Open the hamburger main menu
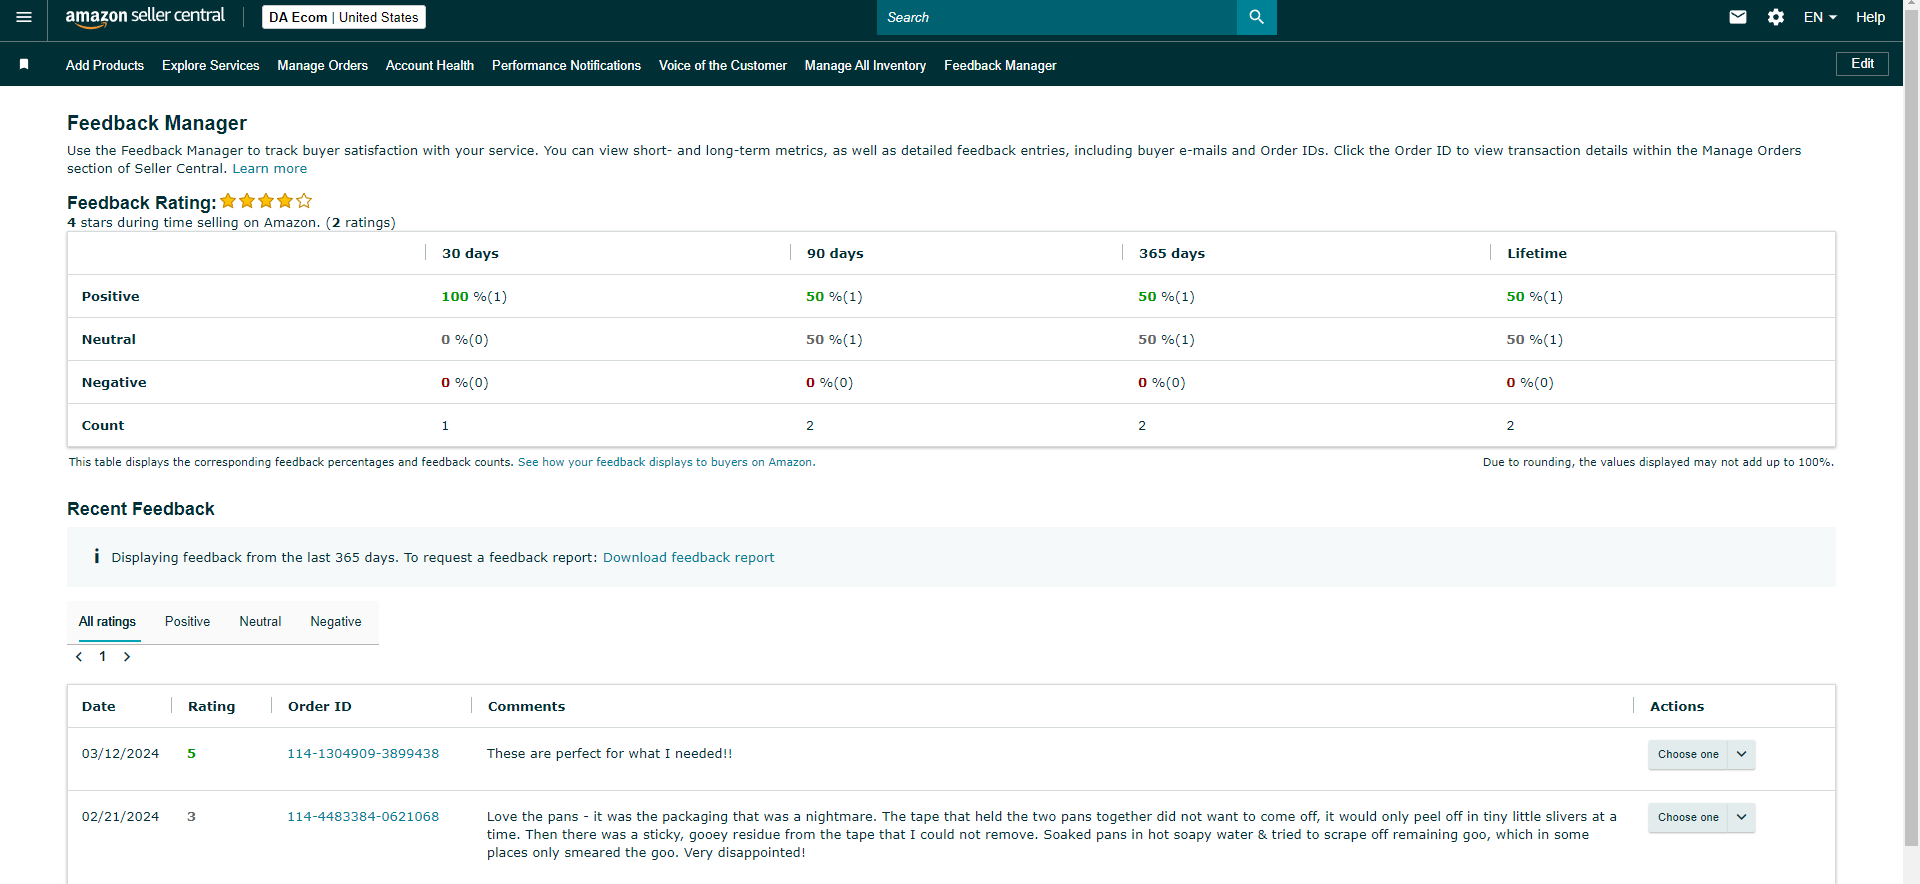Screen dimensions: 1920x884 (24, 17)
